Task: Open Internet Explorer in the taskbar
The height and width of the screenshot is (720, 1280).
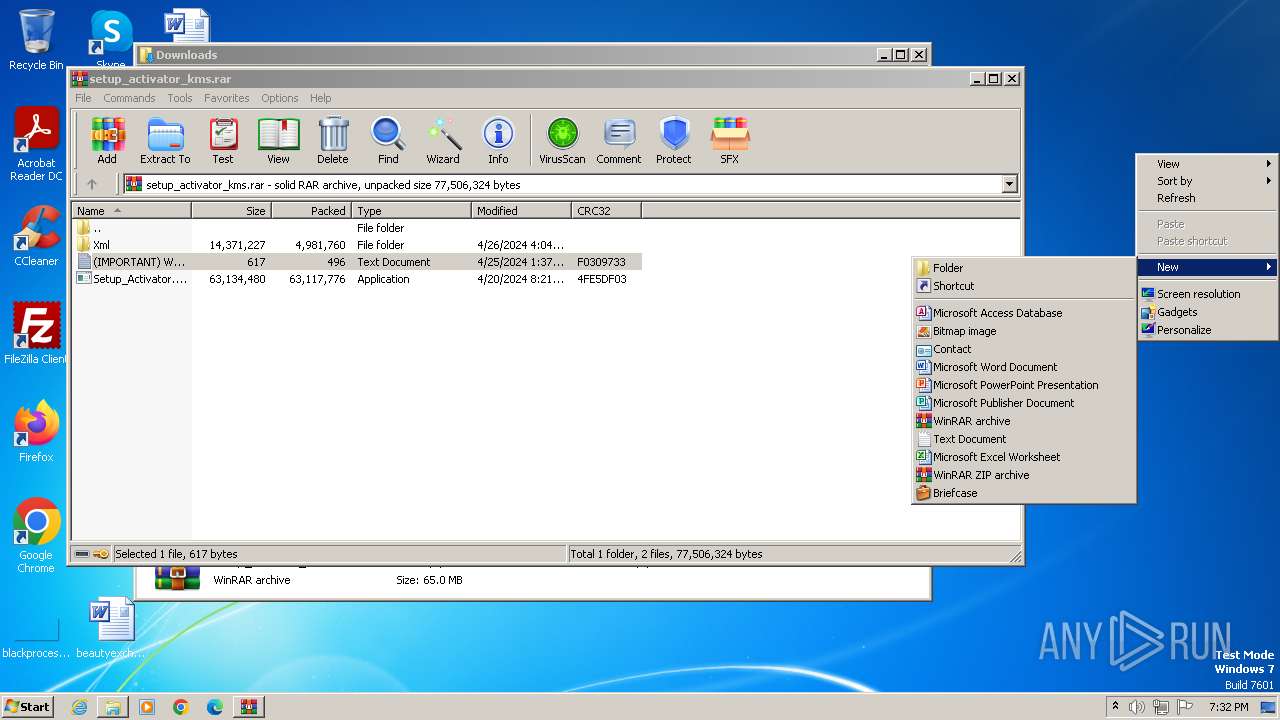Action: pyautogui.click(x=79, y=707)
